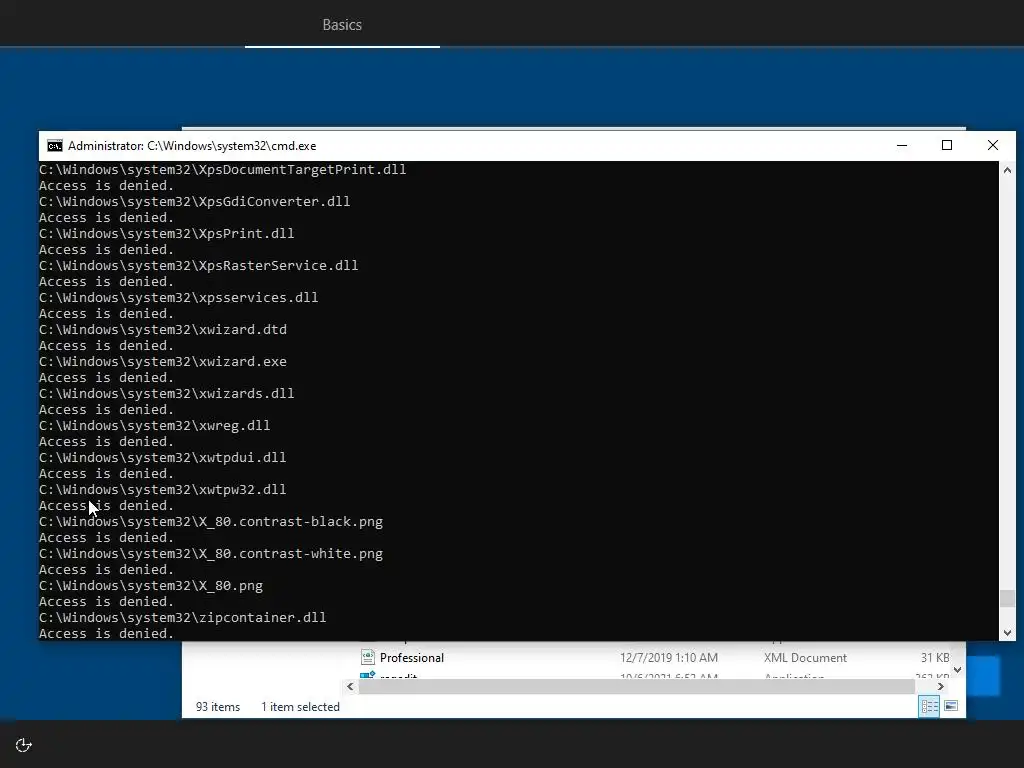Click the XpsDocumentTargetPrint.dll output line
The height and width of the screenshot is (768, 1024).
tap(222, 170)
